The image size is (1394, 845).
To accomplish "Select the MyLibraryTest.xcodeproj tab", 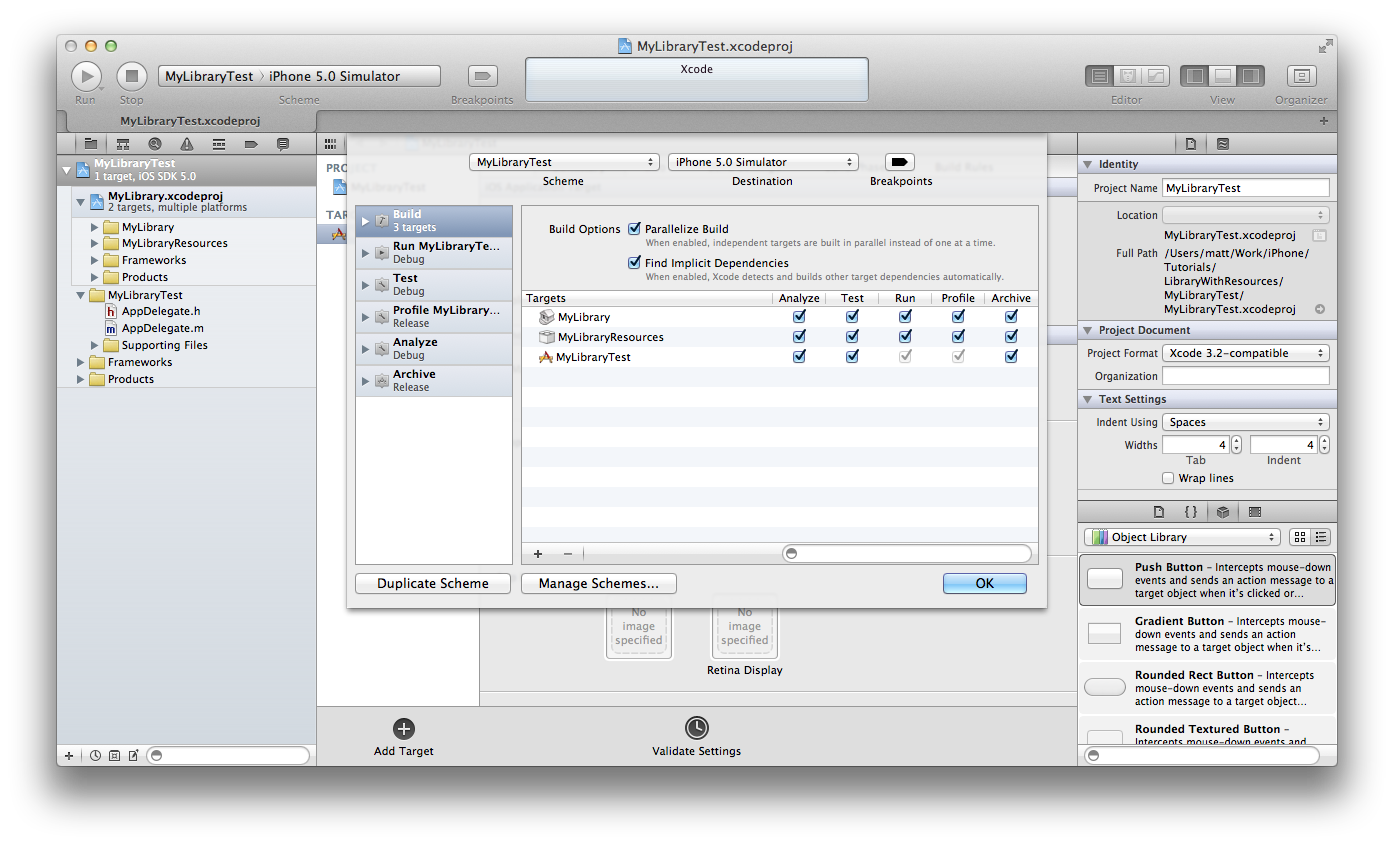I will pos(190,121).
